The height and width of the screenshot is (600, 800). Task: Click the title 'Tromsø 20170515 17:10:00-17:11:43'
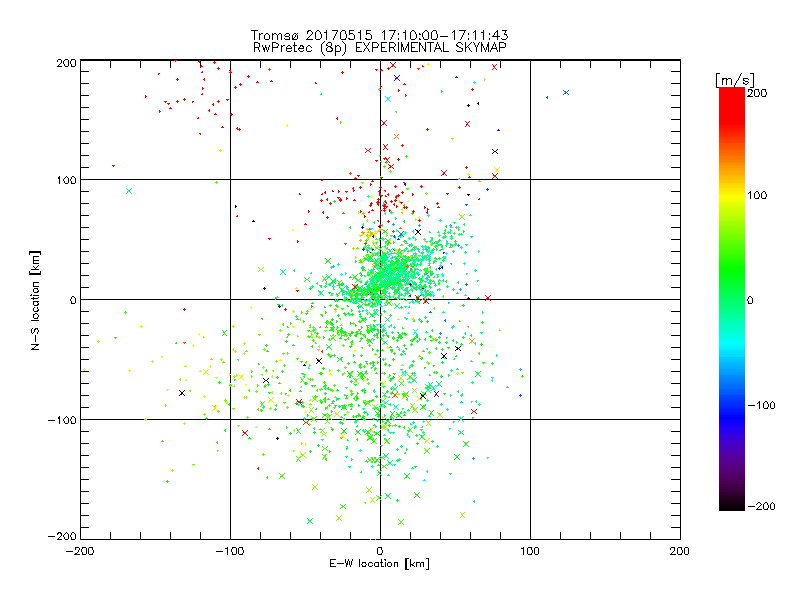click(x=379, y=35)
